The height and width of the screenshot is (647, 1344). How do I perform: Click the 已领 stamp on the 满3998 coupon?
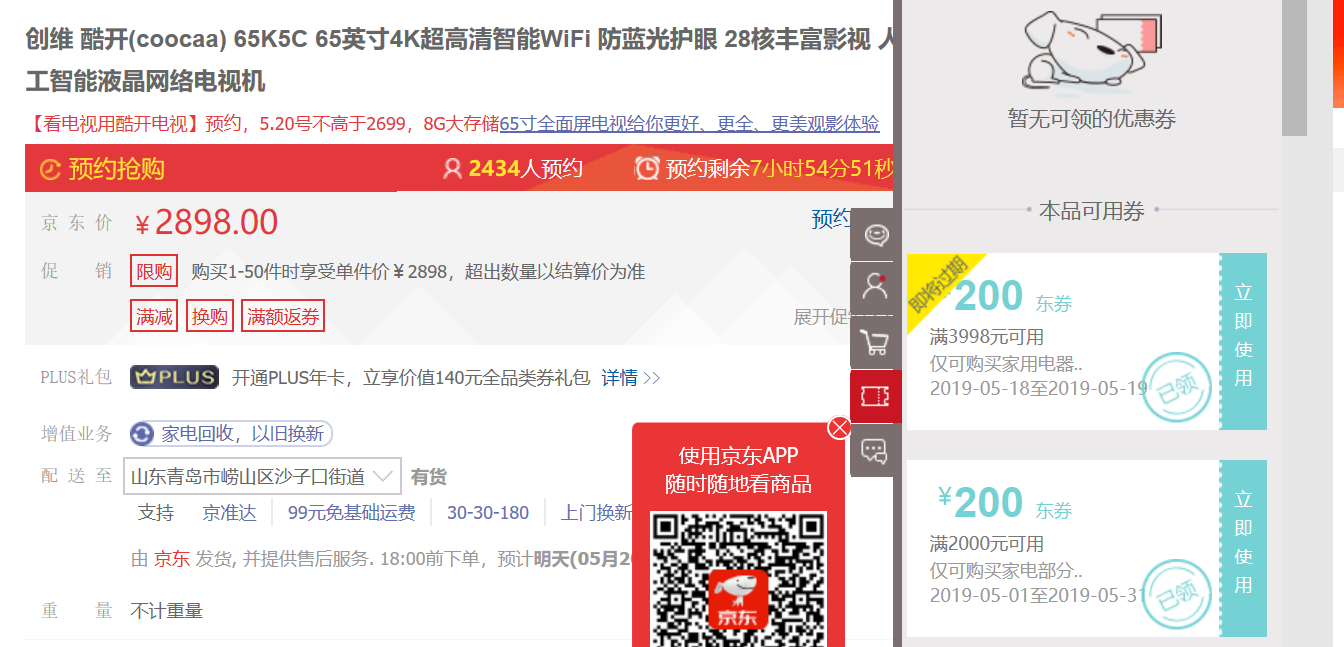(1177, 387)
